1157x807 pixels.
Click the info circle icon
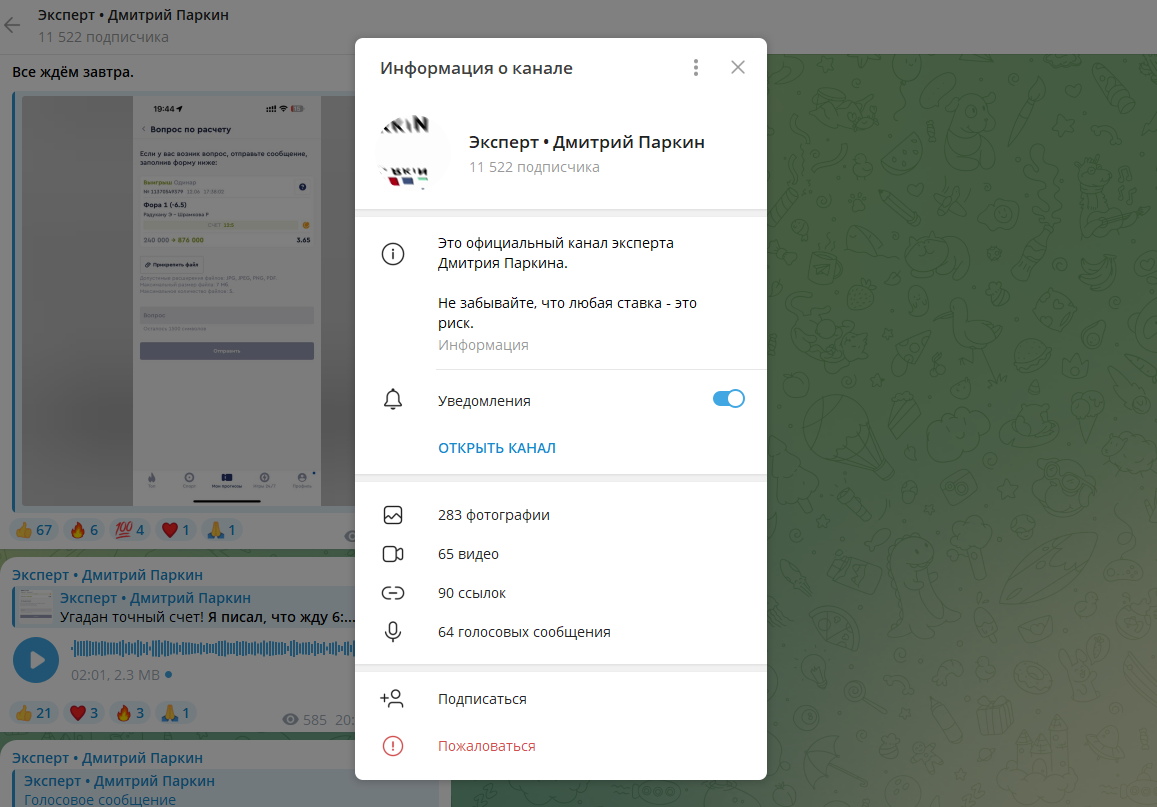pos(393,254)
